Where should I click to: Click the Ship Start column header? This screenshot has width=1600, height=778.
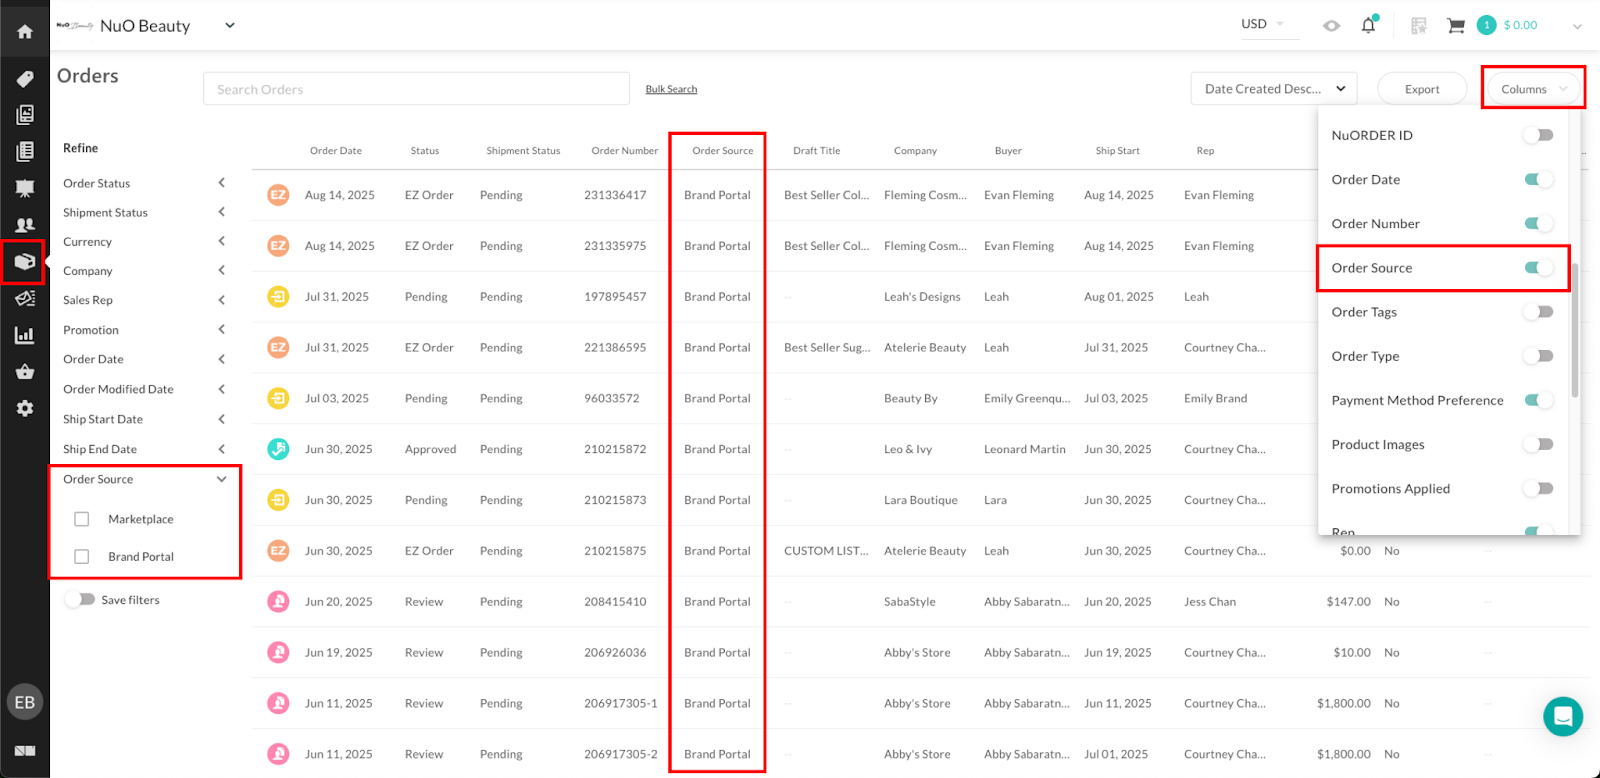pos(1117,151)
